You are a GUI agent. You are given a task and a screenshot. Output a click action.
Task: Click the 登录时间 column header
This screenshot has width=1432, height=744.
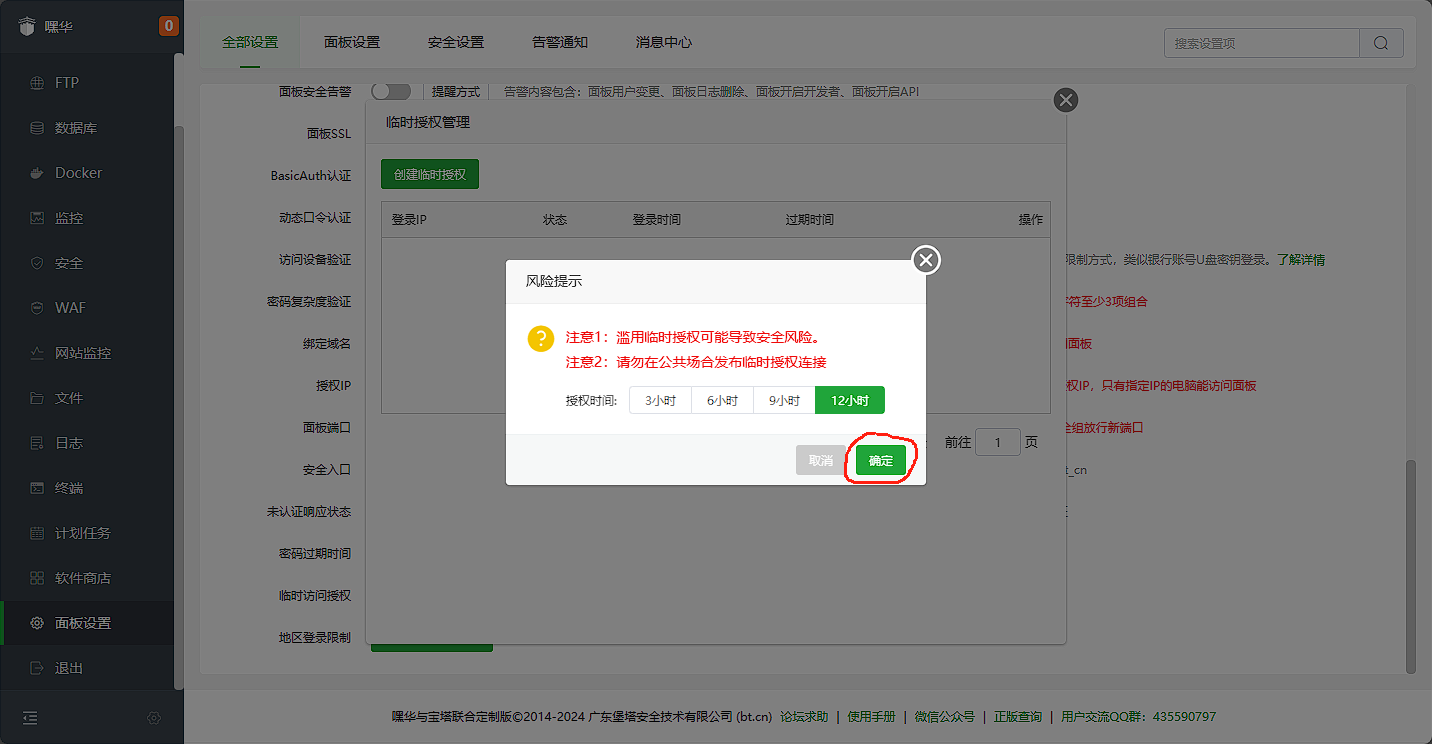657,220
